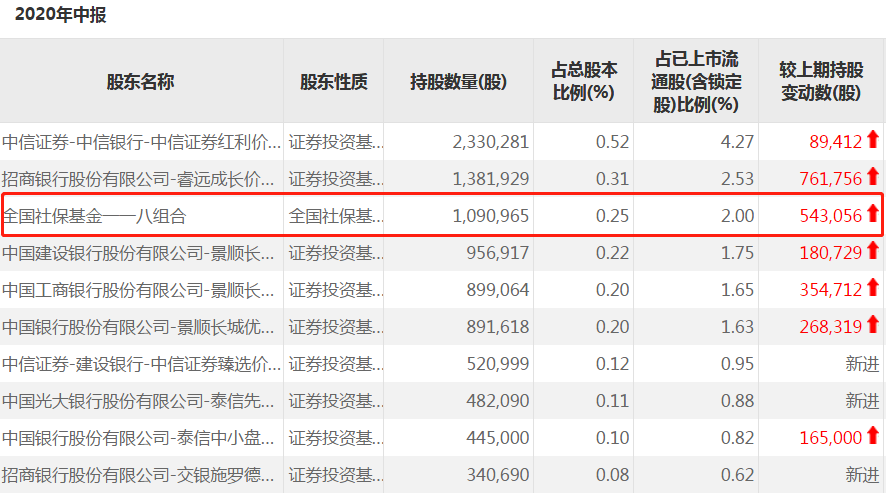This screenshot has width=886, height=493.
Task: Select shareholder 招商银行股份有限公司-交银施罗德...
Action: point(138,475)
